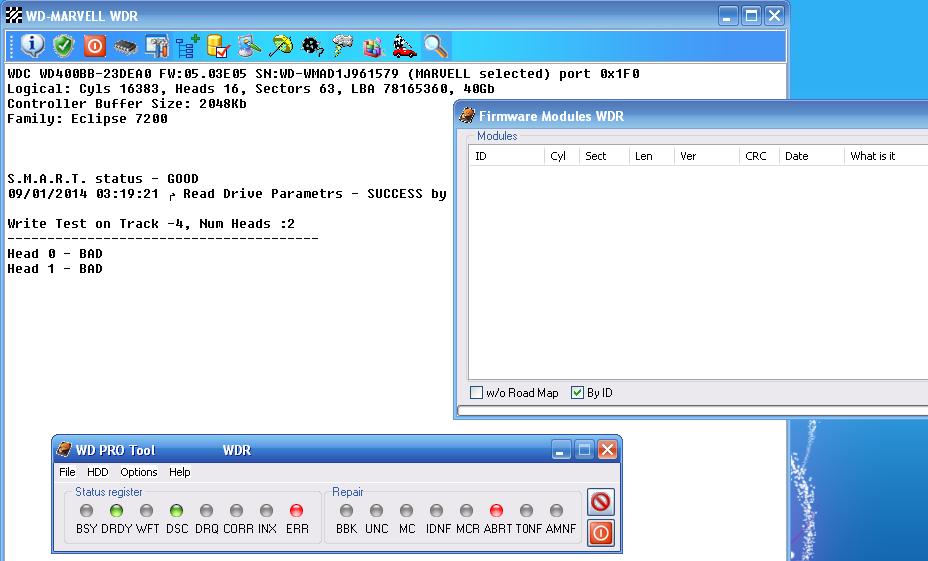Click the TONF repair indicator light
Screen dimensions: 928x561
coord(527,510)
